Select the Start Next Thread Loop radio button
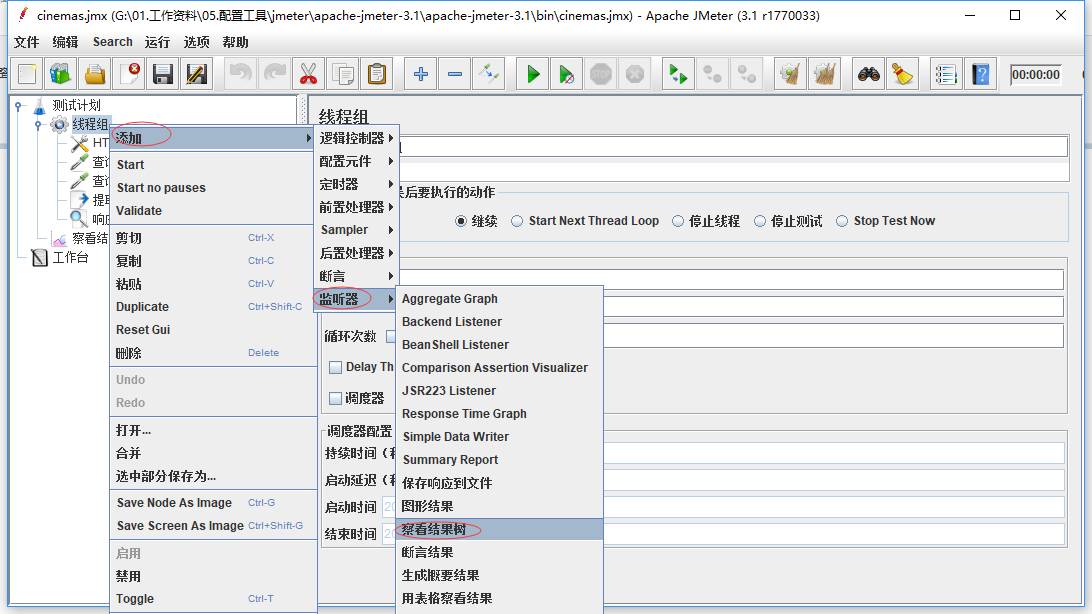 [x=517, y=221]
